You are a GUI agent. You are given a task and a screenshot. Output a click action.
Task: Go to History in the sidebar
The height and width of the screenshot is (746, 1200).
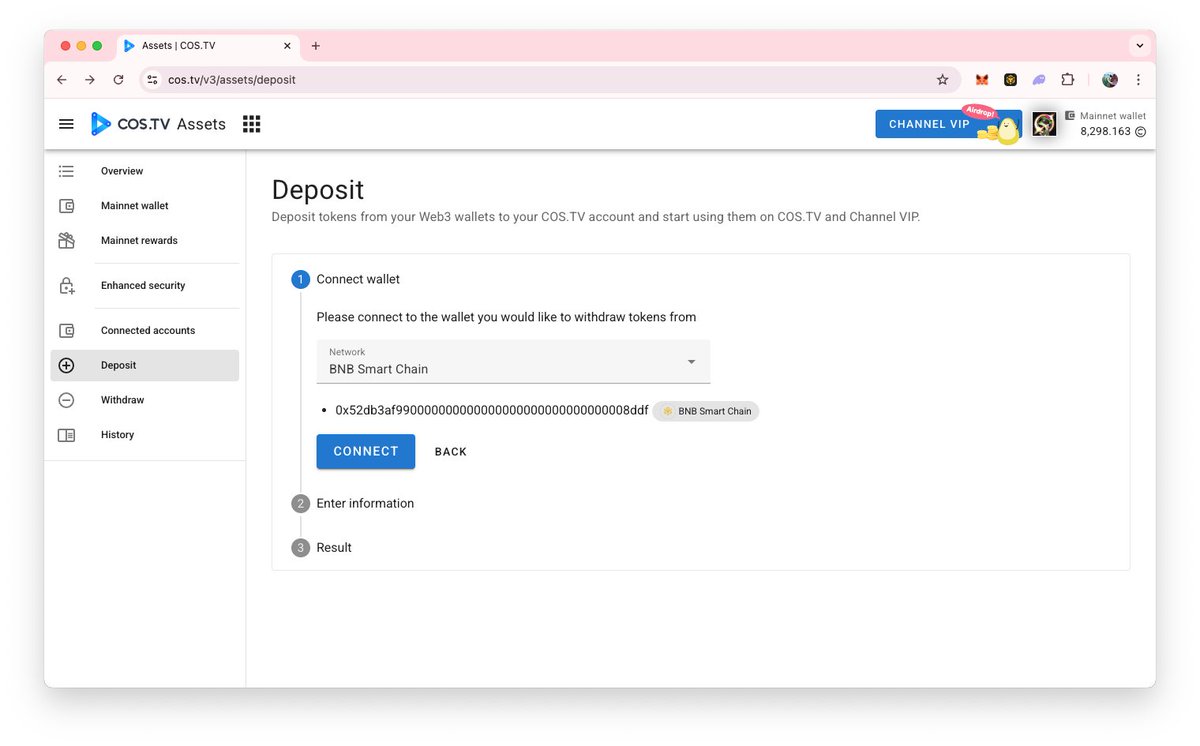[145, 435]
